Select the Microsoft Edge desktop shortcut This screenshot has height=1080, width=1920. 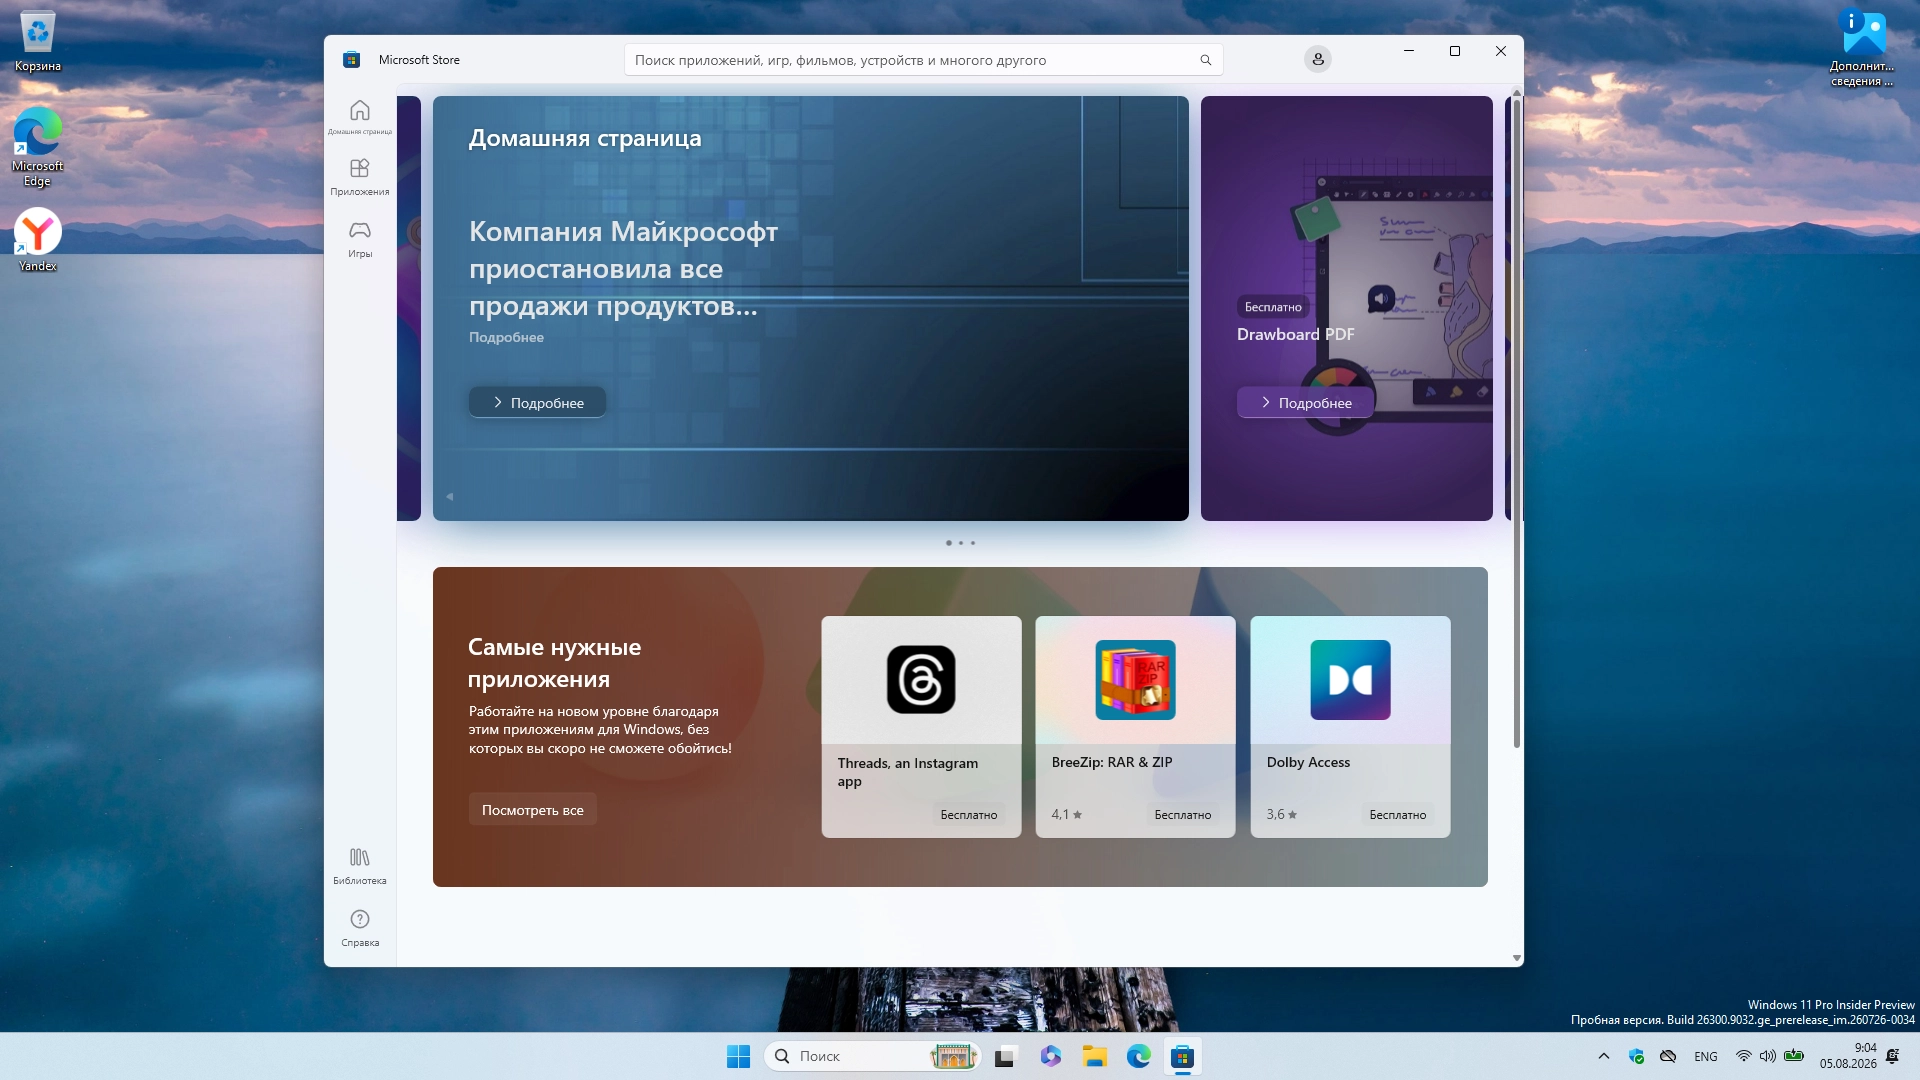(38, 146)
